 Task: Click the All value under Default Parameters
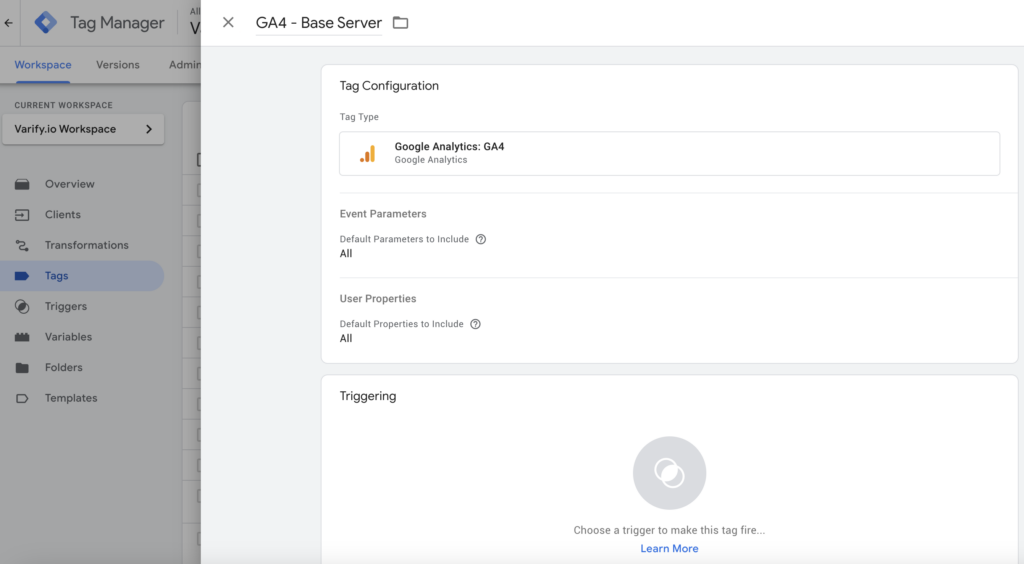tap(346, 254)
